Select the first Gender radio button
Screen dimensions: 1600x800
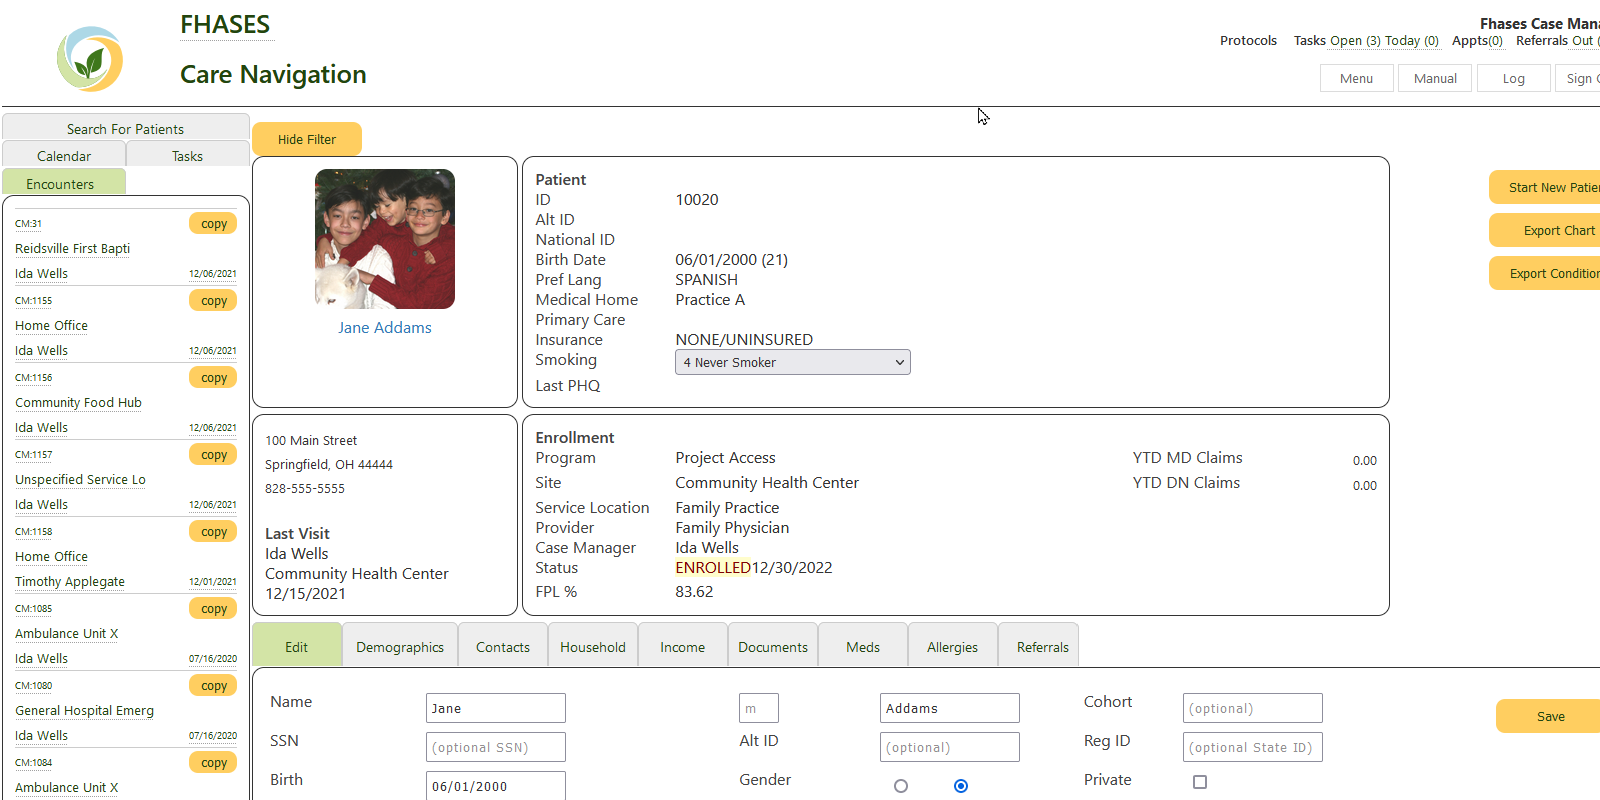point(901,786)
